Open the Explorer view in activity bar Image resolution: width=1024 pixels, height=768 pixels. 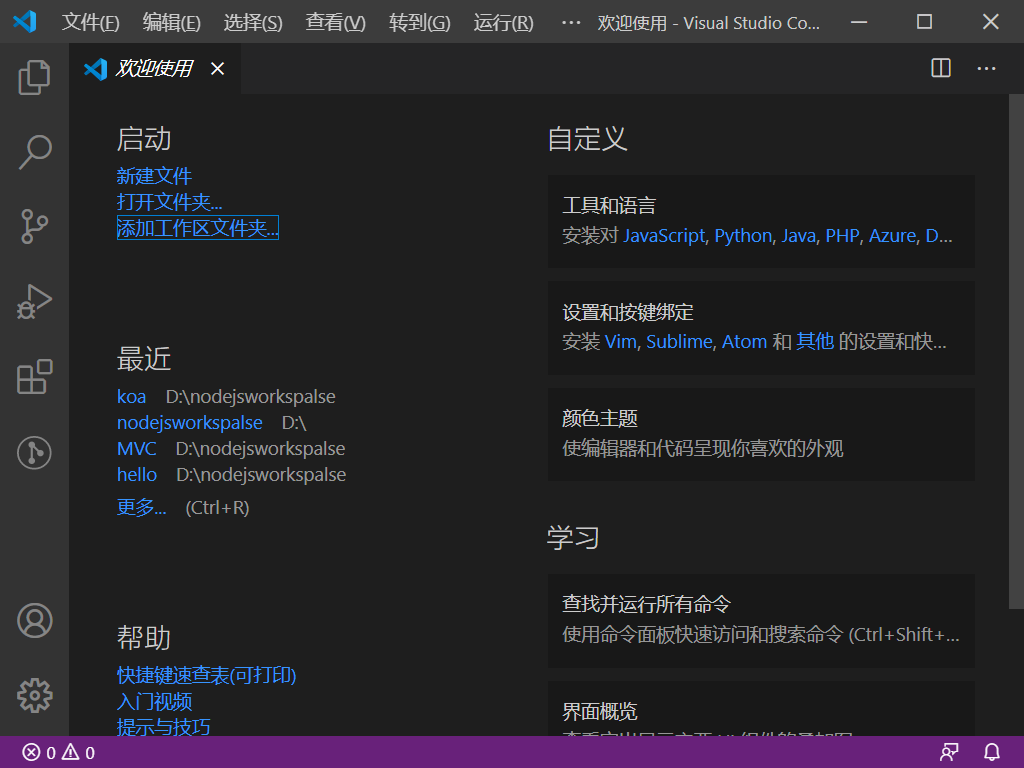pos(34,77)
